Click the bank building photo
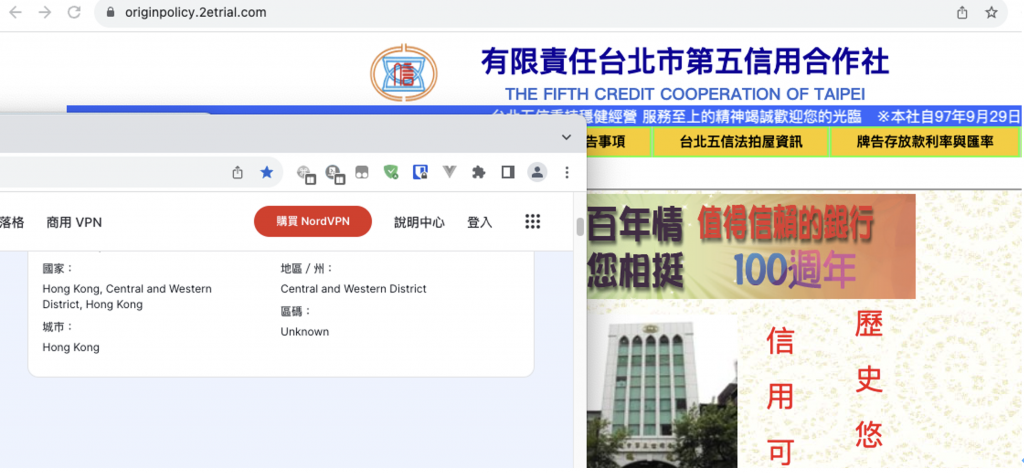This screenshot has height=473, width=1024. 662,393
